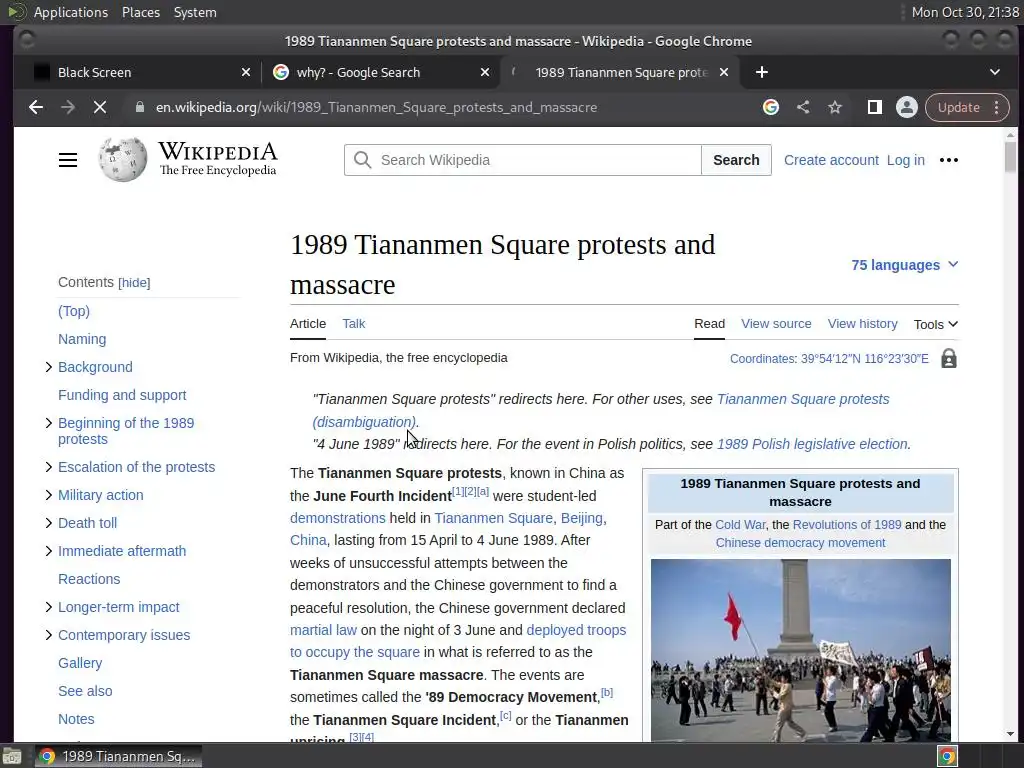Close the why? Google Search tab
1024x768 pixels.
pos(485,72)
